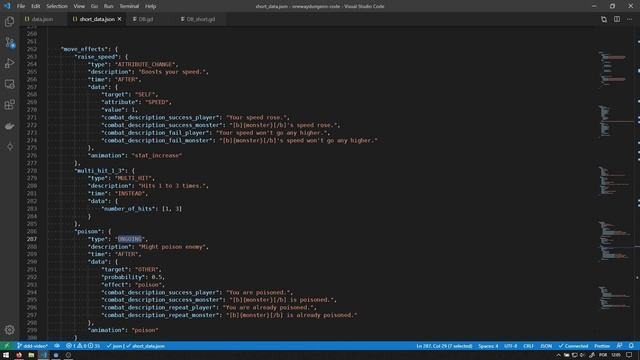This screenshot has height=360, width=640.
Task: Click the "raise_speed" key on line 263
Action: pyautogui.click(x=97, y=57)
